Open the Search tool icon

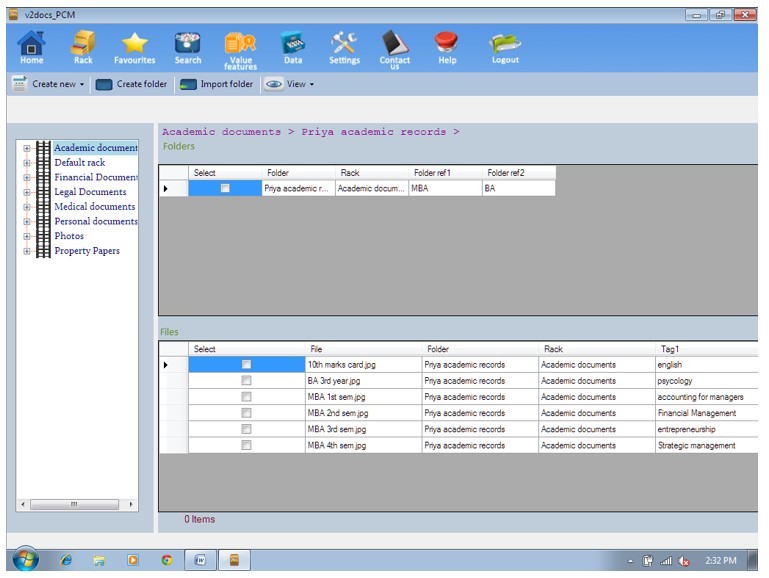click(x=187, y=44)
